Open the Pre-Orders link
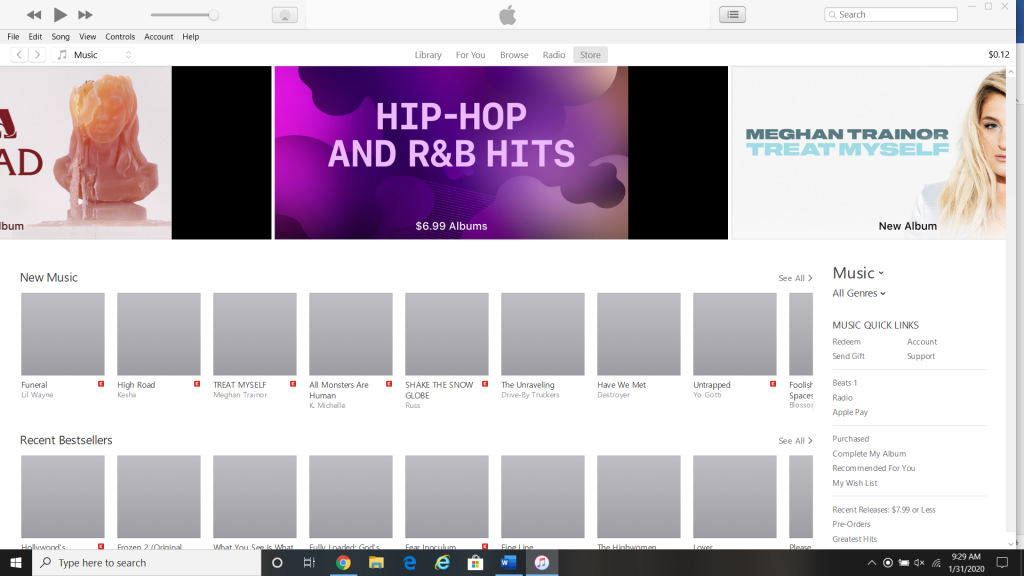The image size is (1024, 576). point(851,524)
